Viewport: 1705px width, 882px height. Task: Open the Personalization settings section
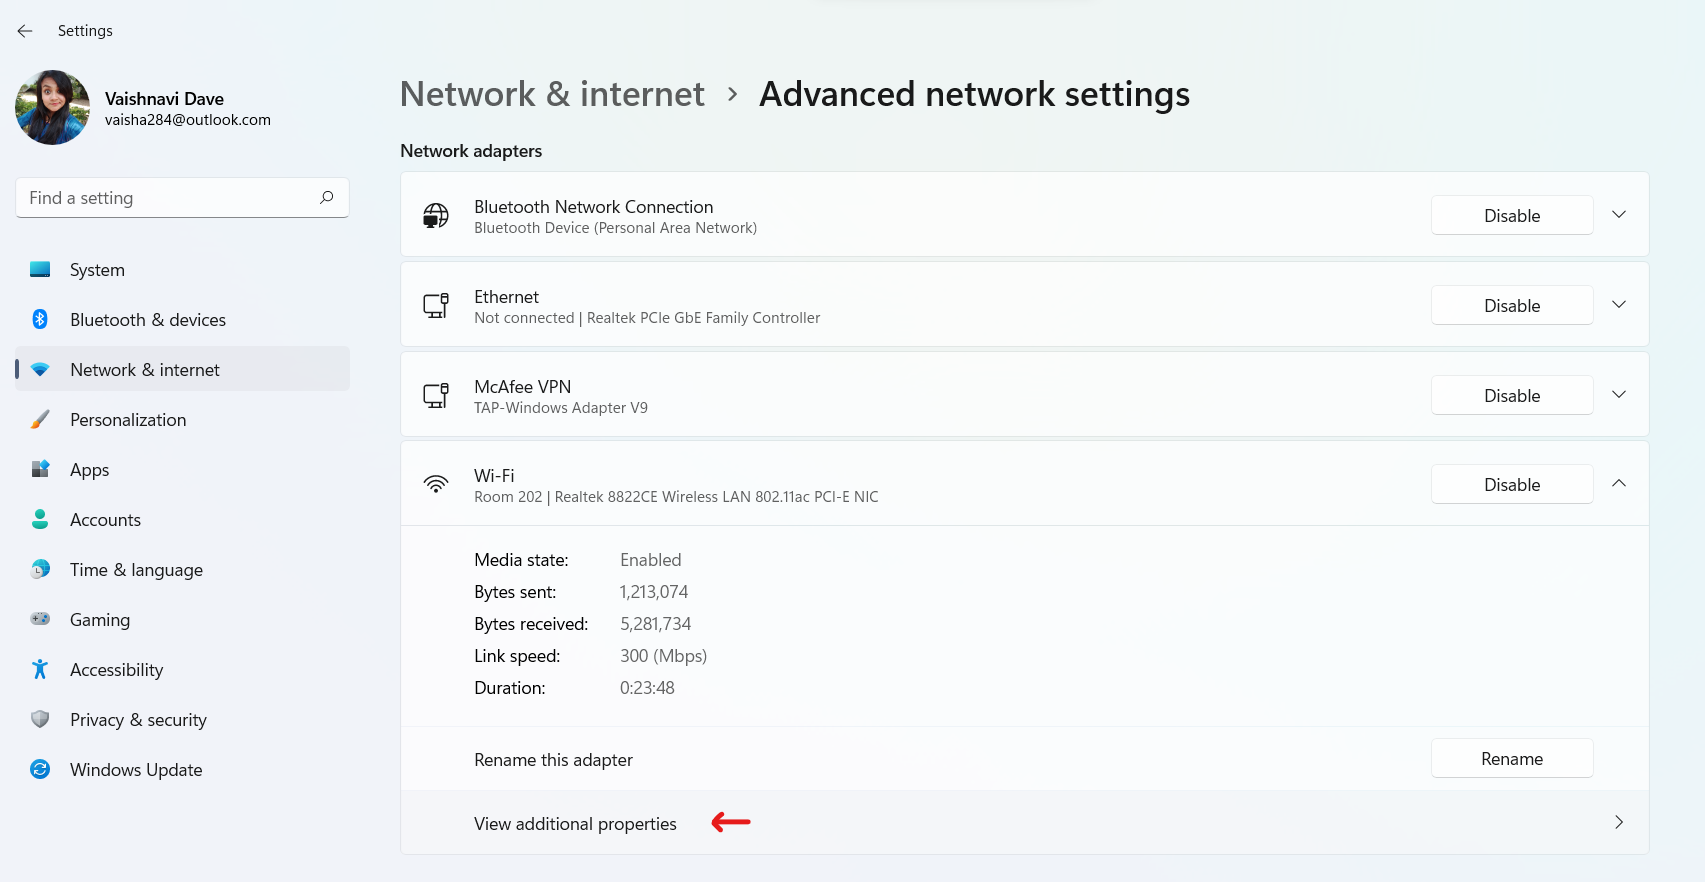[x=128, y=420]
